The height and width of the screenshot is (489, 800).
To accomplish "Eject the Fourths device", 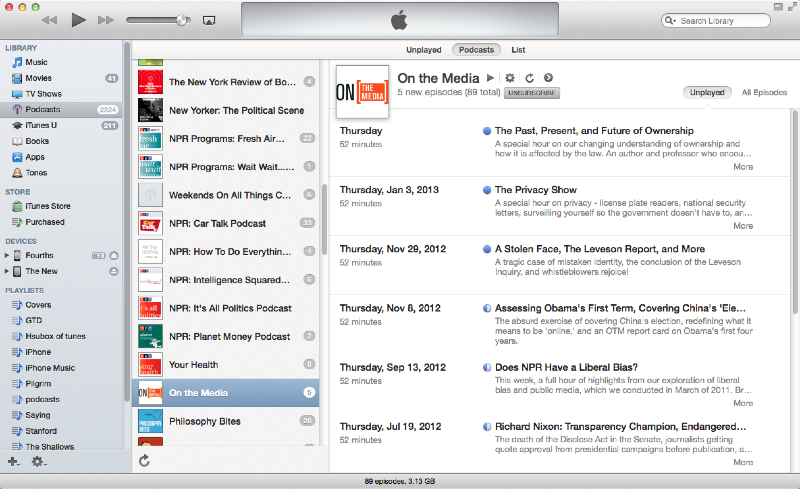I will tap(114, 255).
